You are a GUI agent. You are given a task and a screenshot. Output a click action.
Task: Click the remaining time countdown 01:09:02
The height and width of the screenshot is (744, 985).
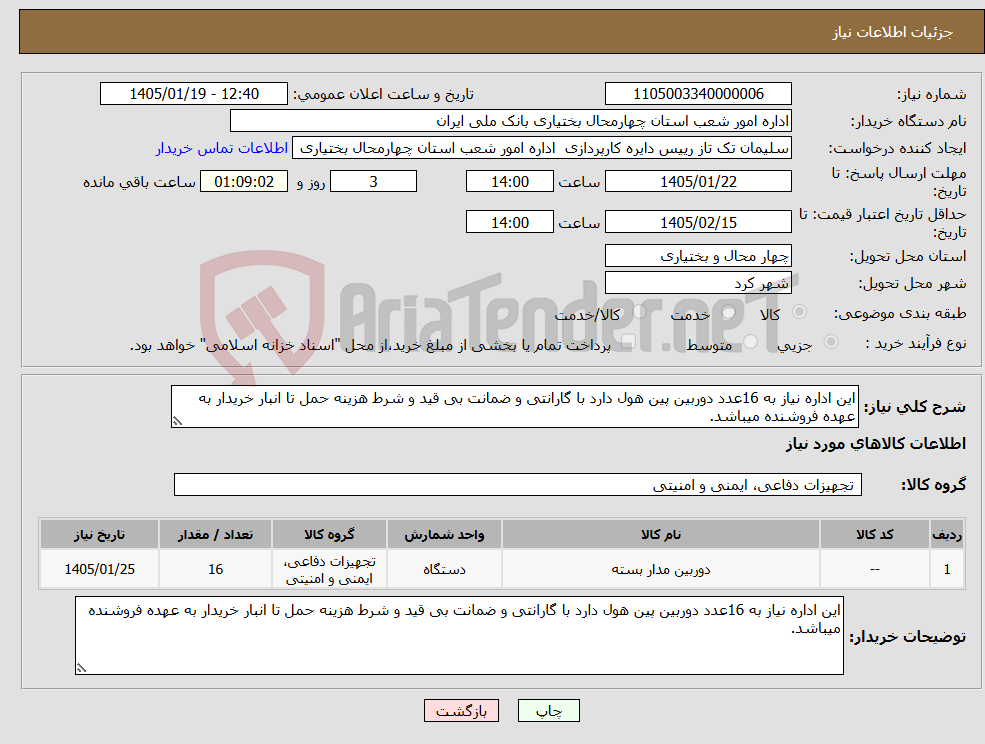(x=244, y=182)
